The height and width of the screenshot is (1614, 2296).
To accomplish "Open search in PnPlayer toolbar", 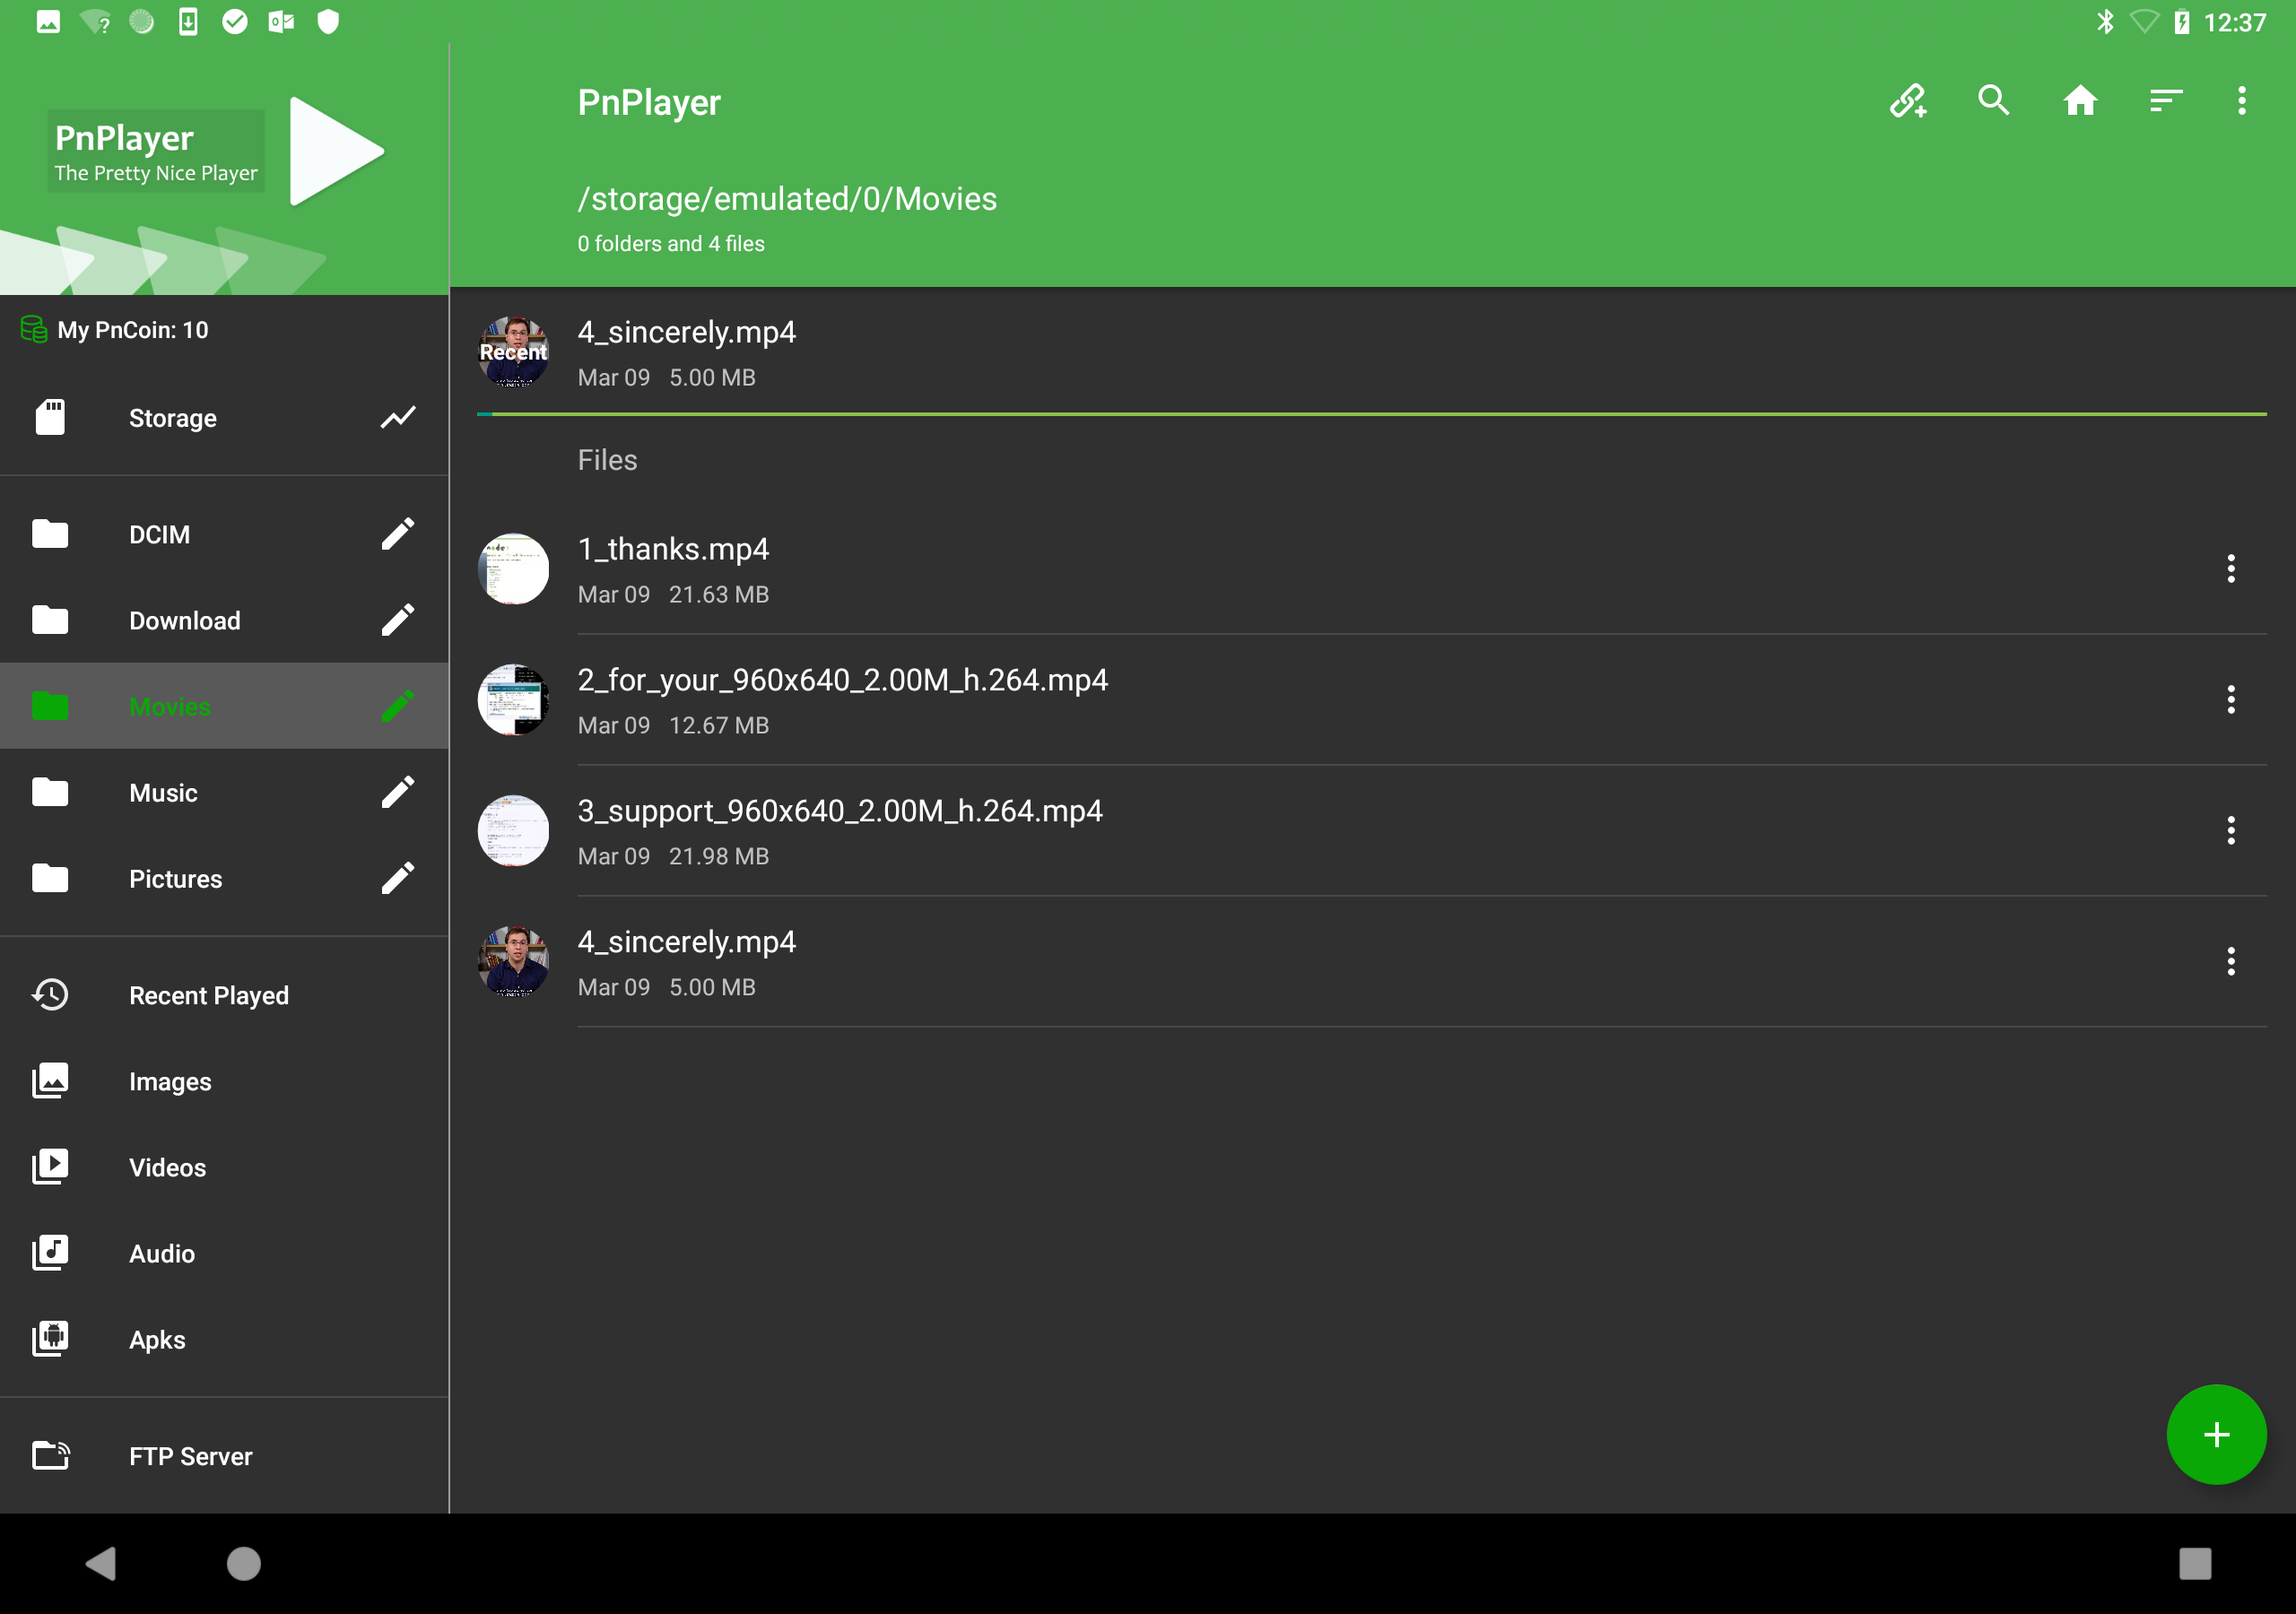I will [1994, 101].
